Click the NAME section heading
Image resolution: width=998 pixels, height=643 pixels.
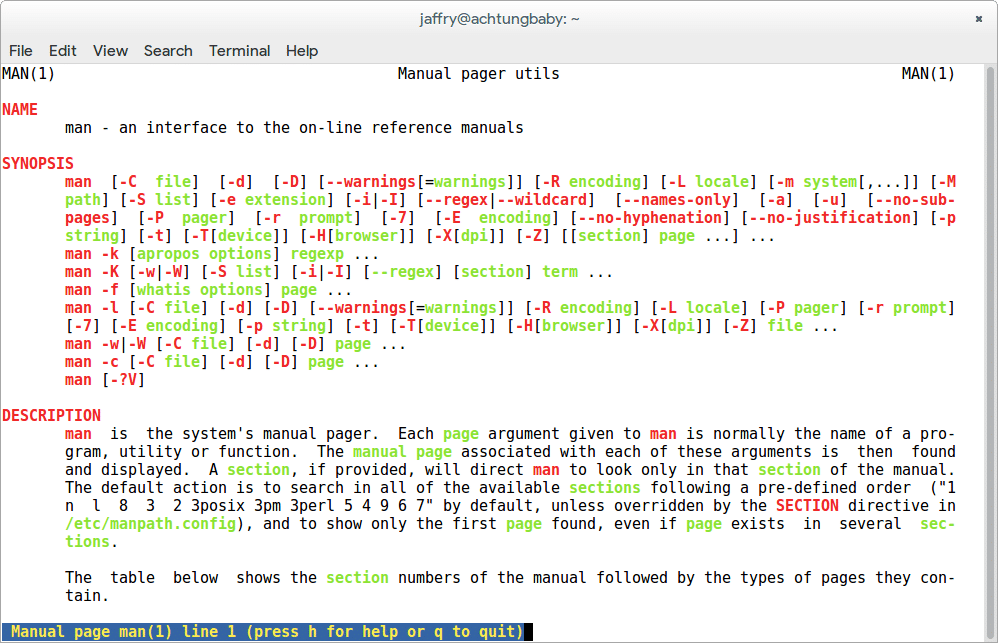coord(20,110)
